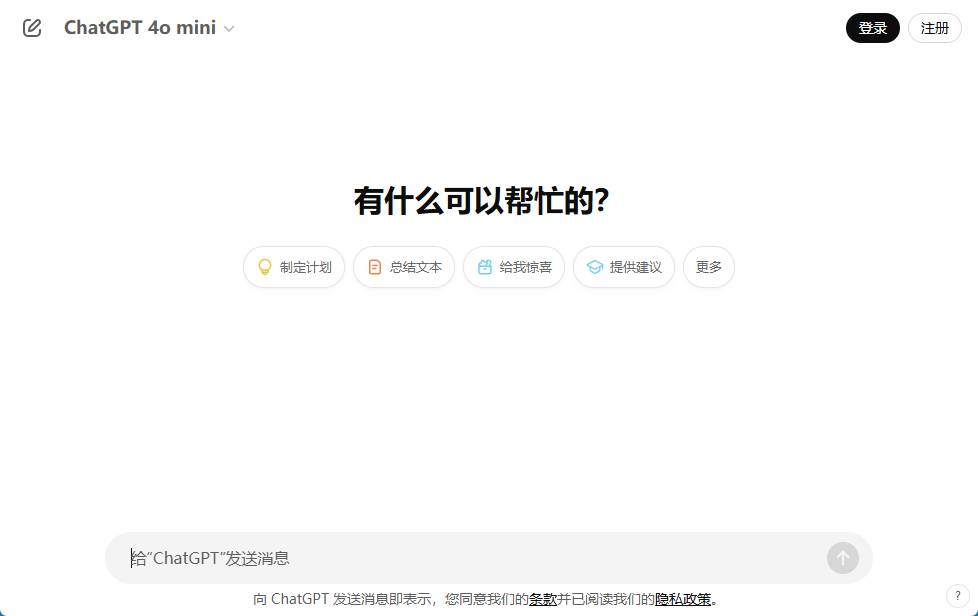Choose the 给我惊喜 suggestion label

click(x=525, y=267)
